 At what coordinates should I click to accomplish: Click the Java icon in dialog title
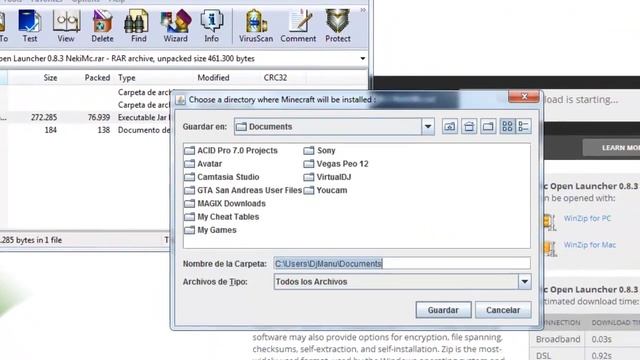click(180, 100)
